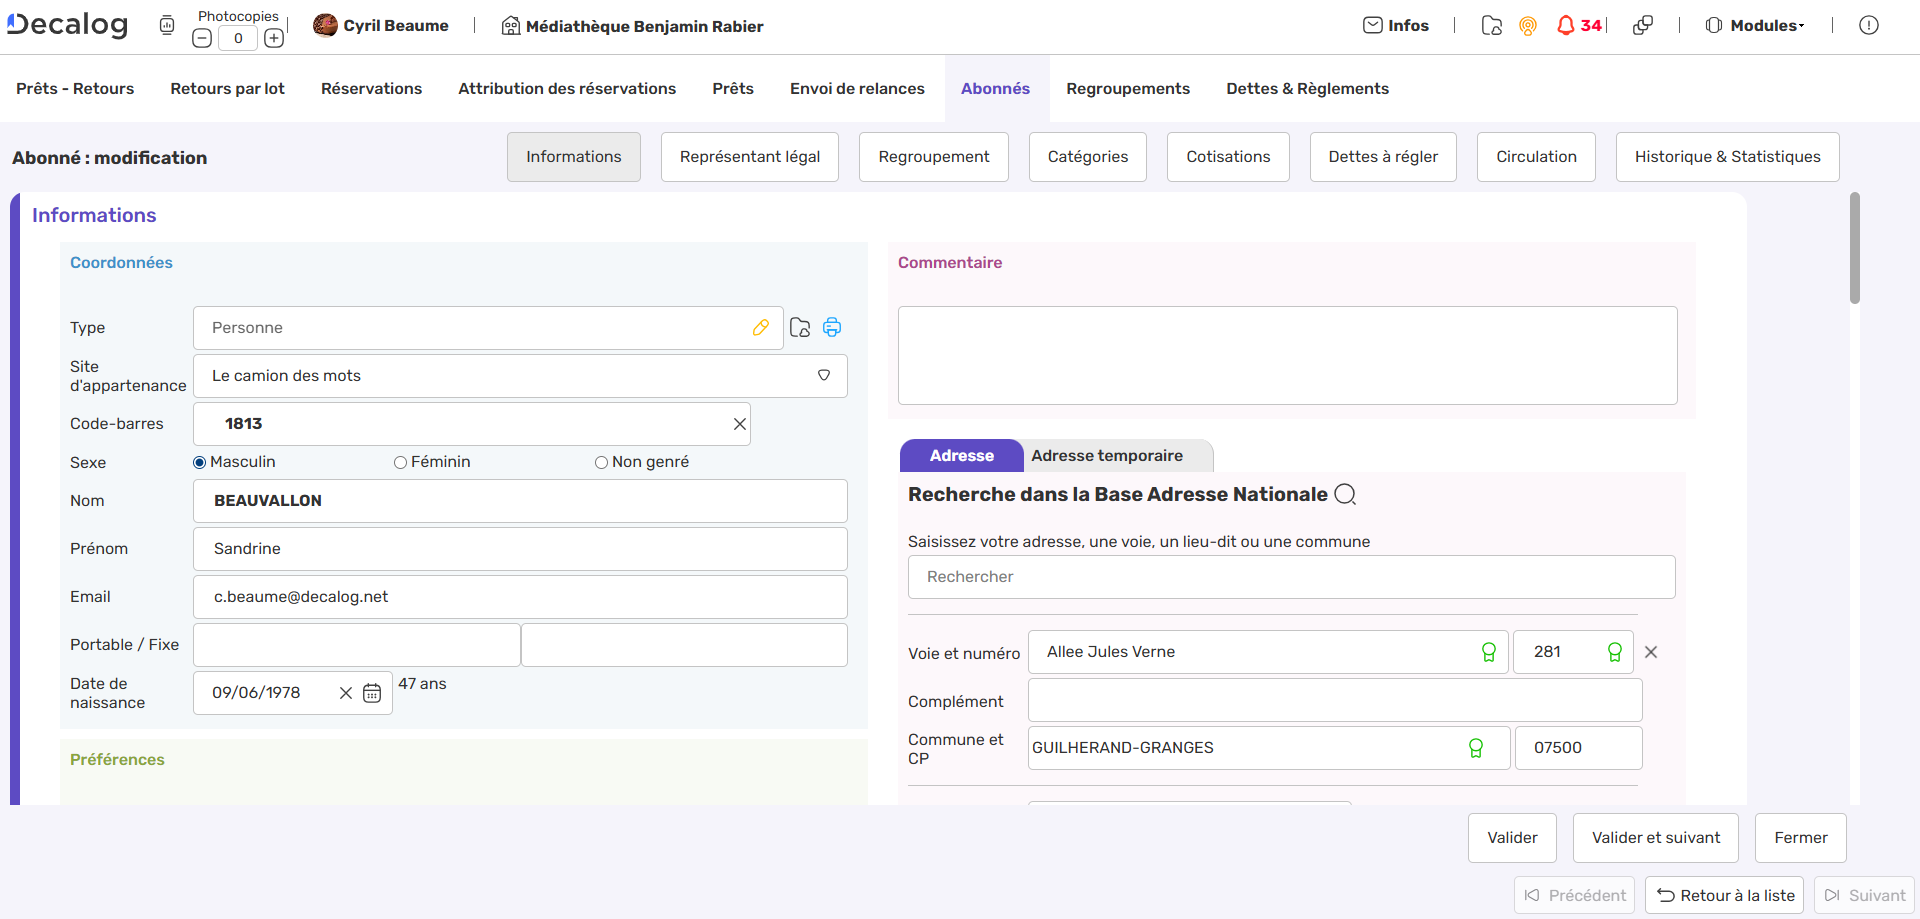Select the Féminin radio button
The image size is (1920, 919).
point(400,462)
